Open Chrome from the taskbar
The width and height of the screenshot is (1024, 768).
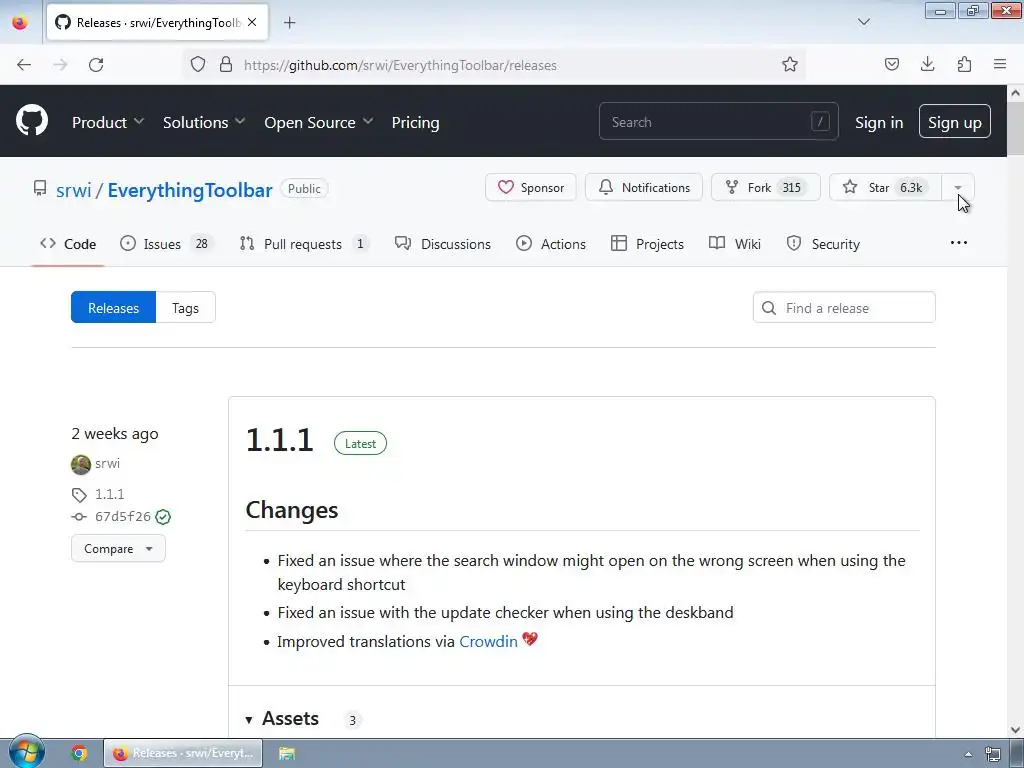tap(80, 753)
